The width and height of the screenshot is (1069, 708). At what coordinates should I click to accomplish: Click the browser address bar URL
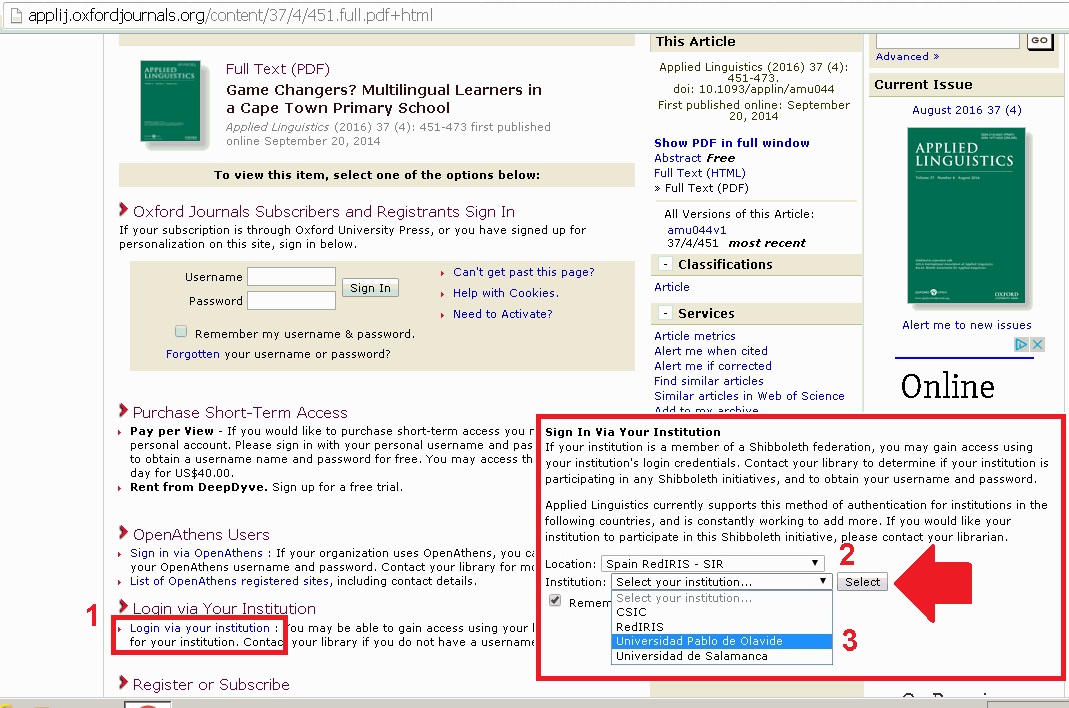click(230, 15)
